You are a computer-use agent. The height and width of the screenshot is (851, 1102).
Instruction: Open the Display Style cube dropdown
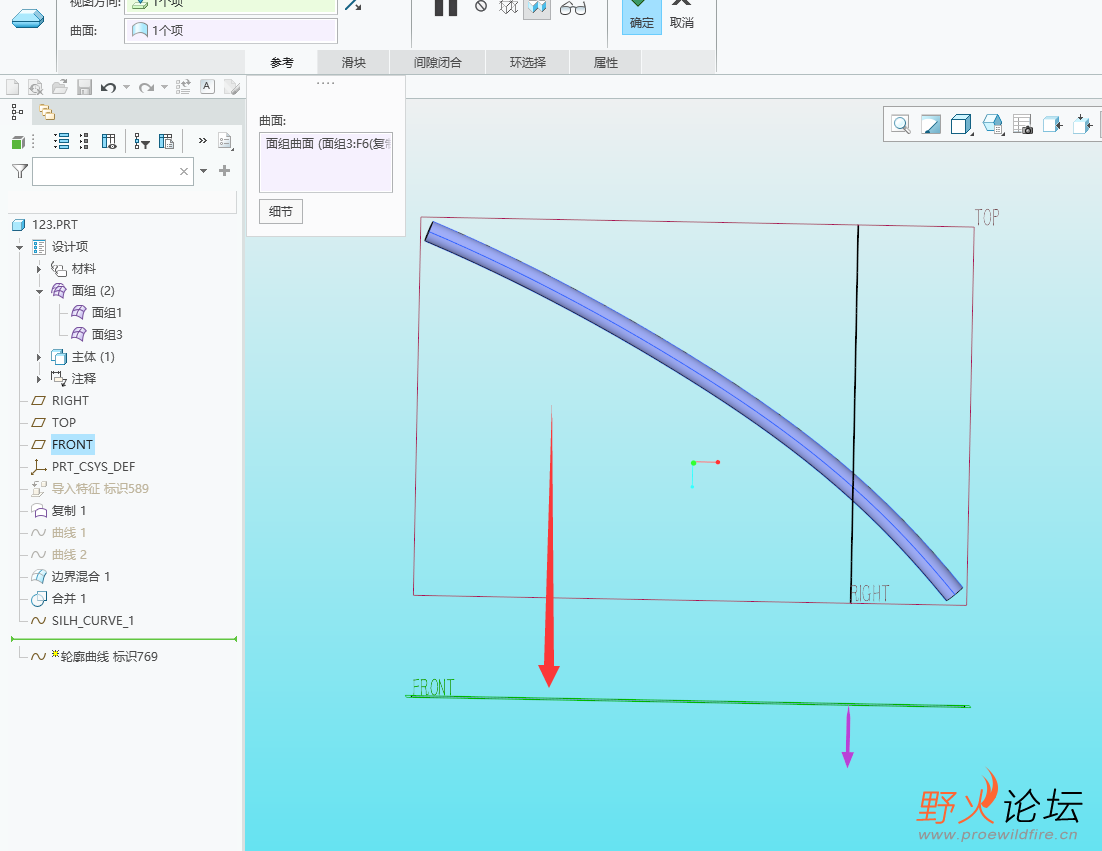click(961, 125)
